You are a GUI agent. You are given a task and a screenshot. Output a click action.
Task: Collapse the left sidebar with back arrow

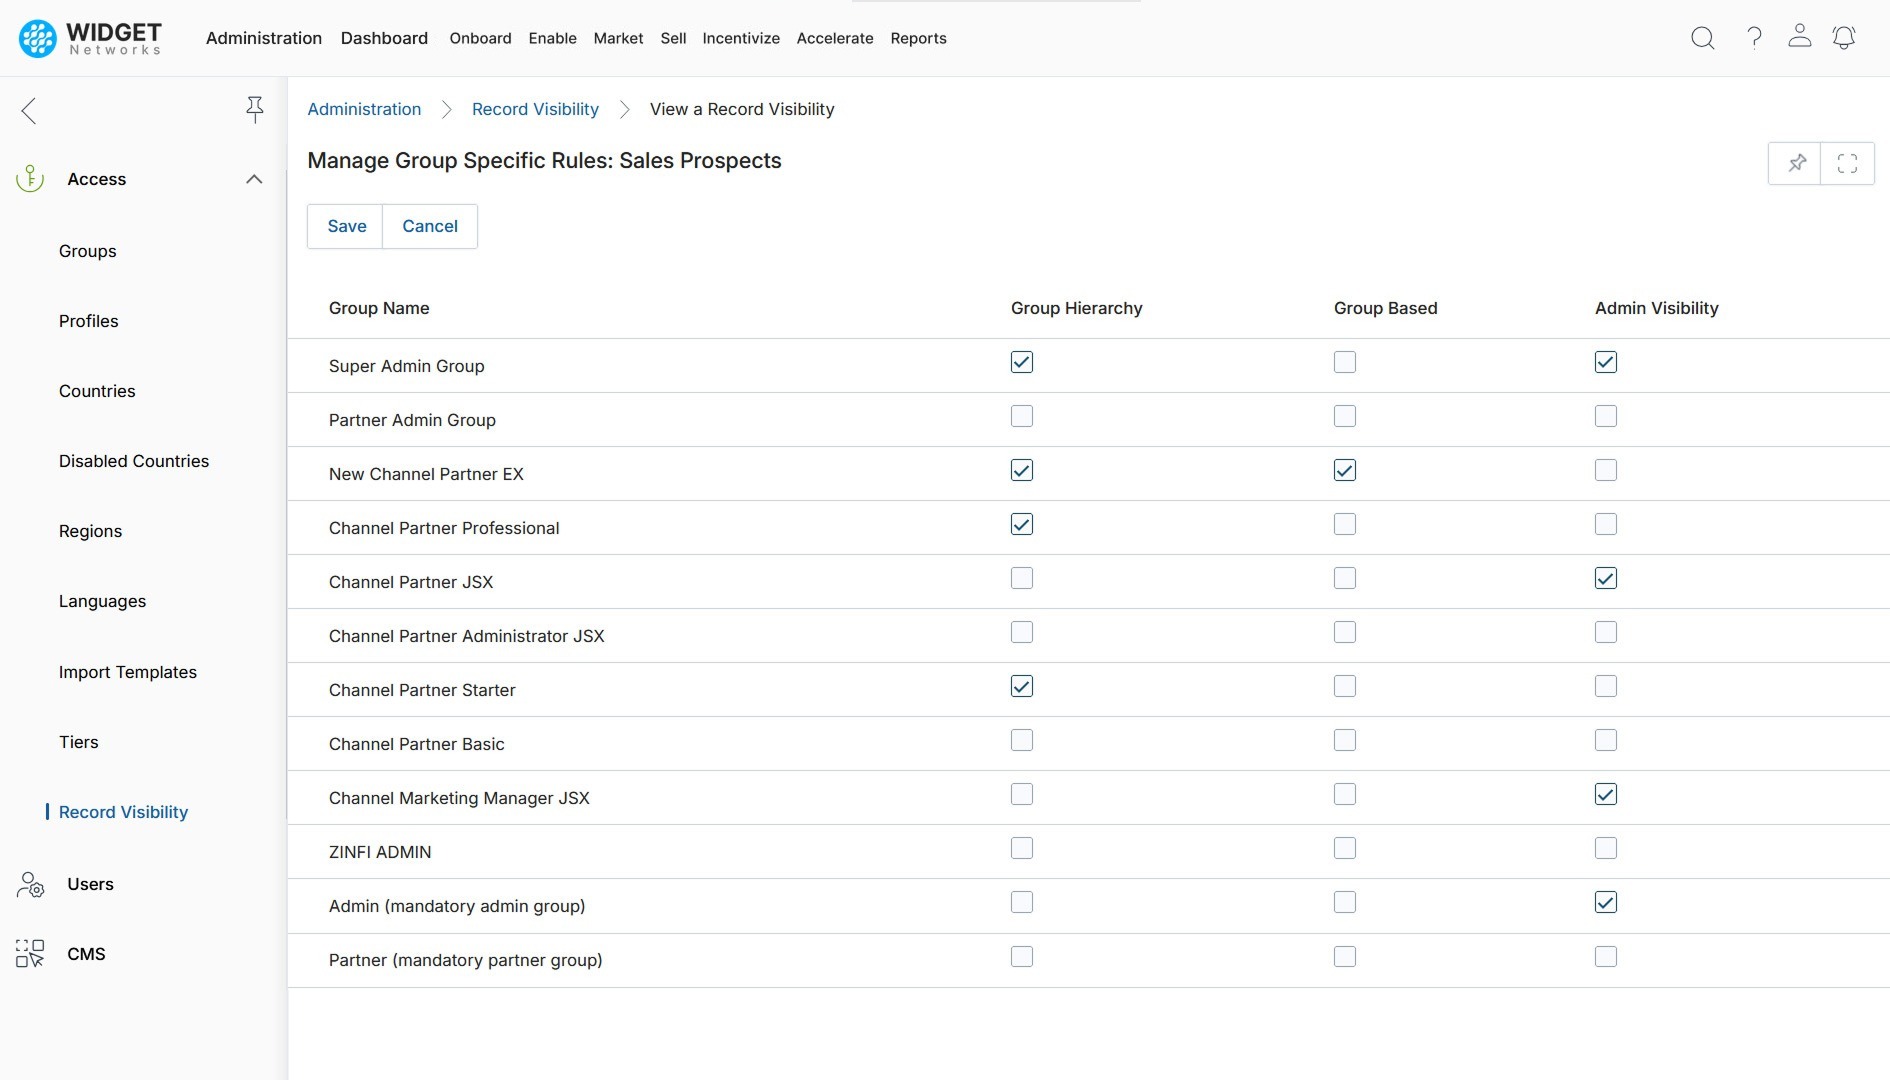[29, 111]
